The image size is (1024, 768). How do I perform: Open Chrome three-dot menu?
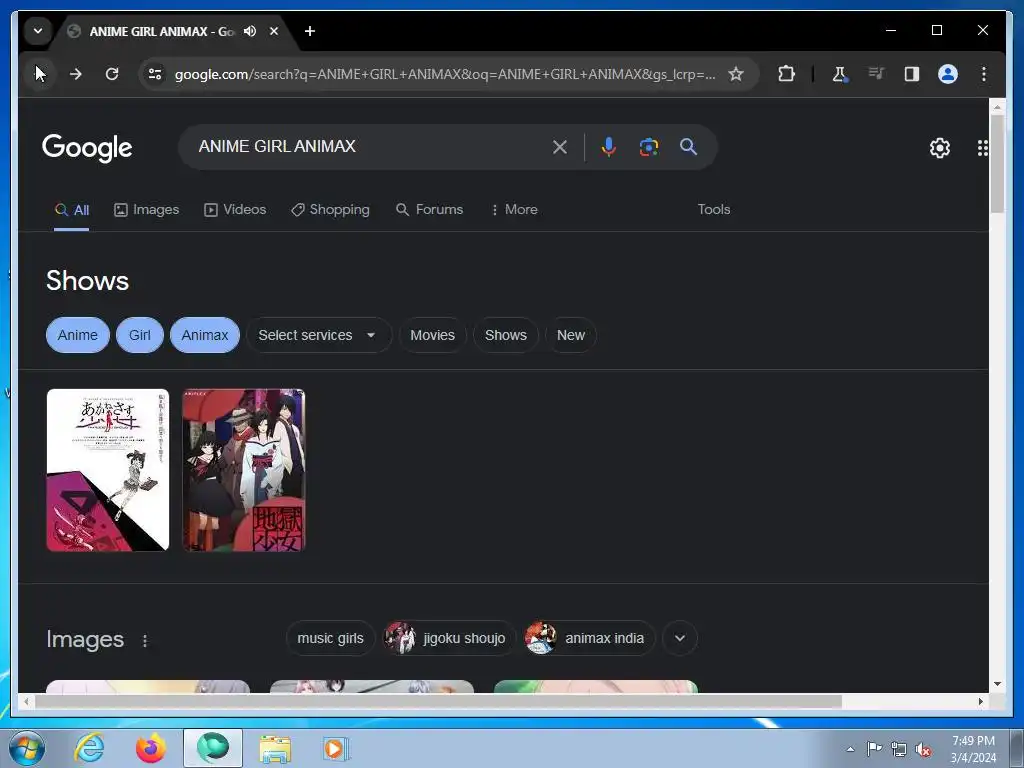pyautogui.click(x=984, y=74)
